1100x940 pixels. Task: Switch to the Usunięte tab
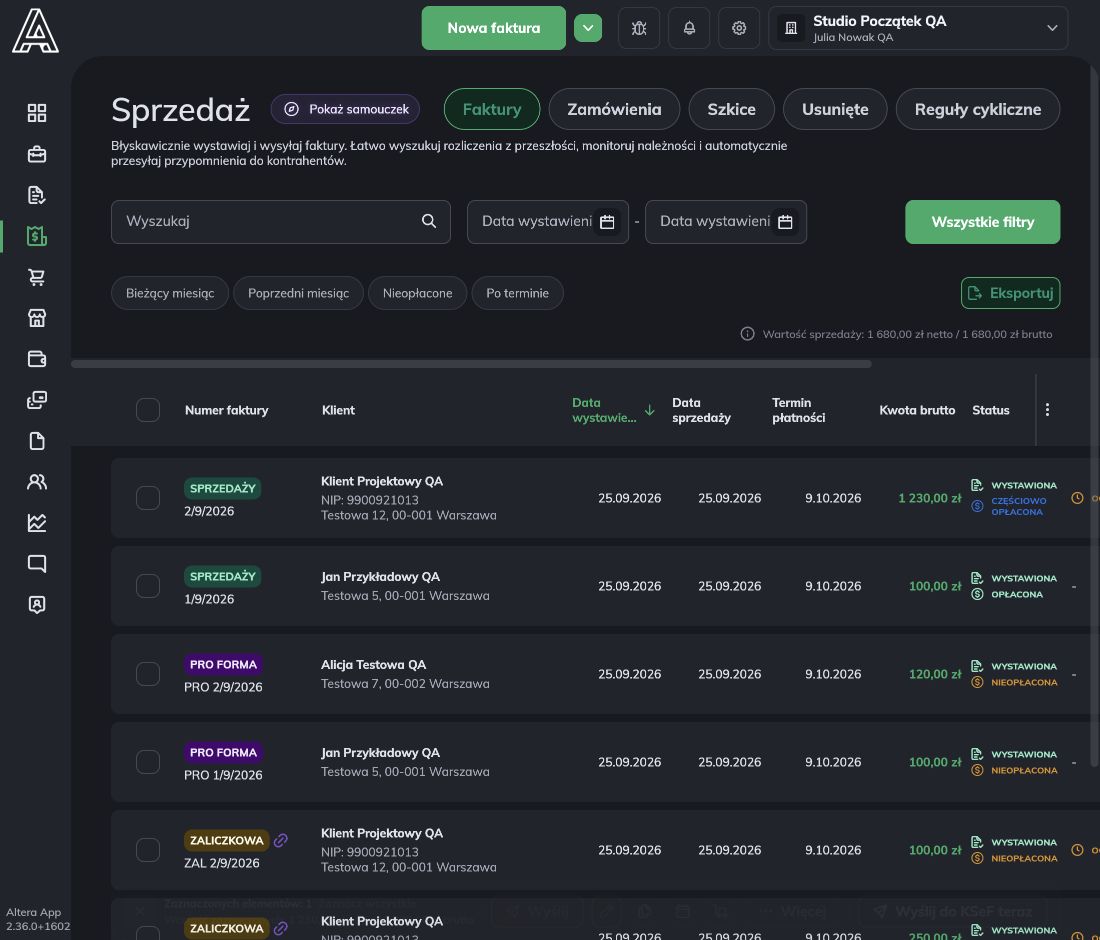pos(835,109)
